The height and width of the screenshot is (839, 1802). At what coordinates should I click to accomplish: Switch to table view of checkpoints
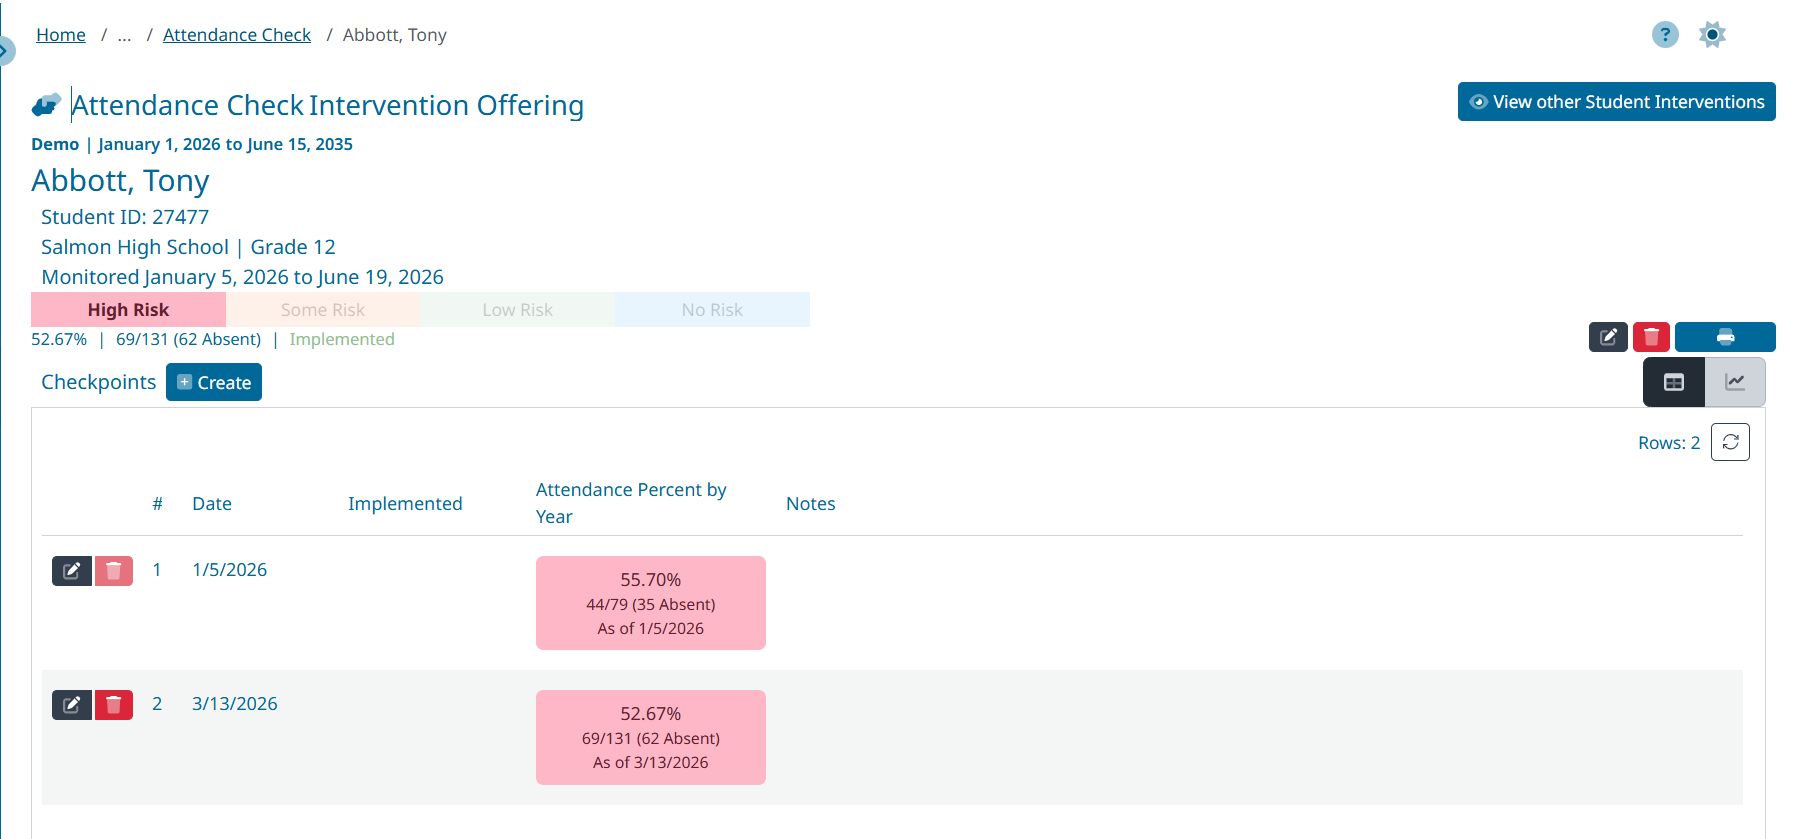[x=1674, y=382]
